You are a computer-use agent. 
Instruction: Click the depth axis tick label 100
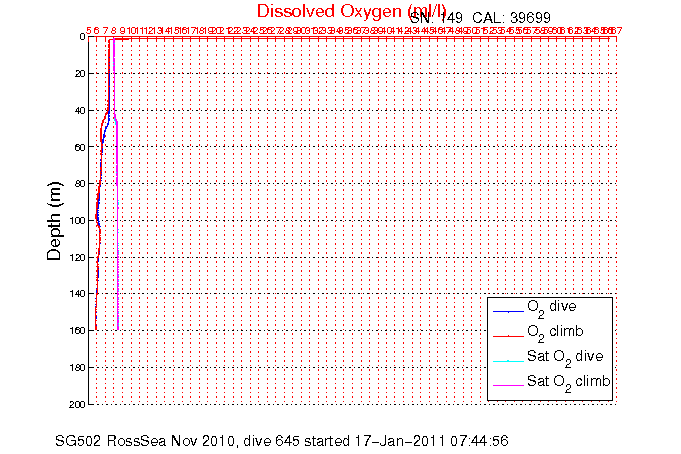(78, 221)
